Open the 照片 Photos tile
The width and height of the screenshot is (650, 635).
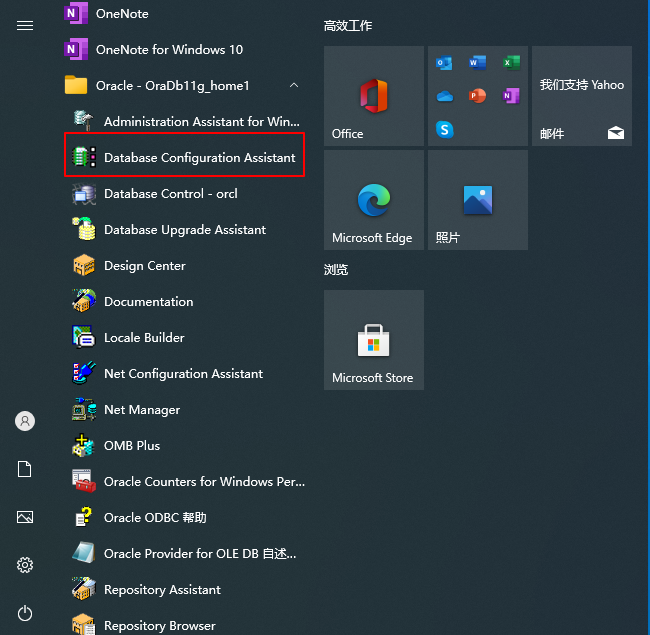pos(478,200)
